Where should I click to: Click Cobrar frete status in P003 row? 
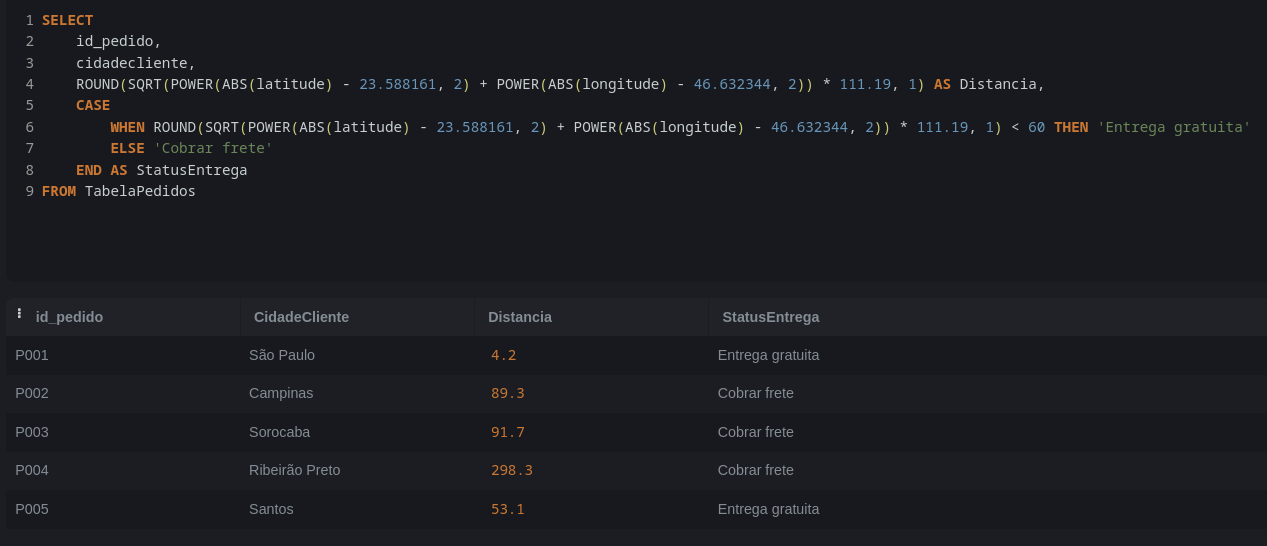pyautogui.click(x=756, y=432)
